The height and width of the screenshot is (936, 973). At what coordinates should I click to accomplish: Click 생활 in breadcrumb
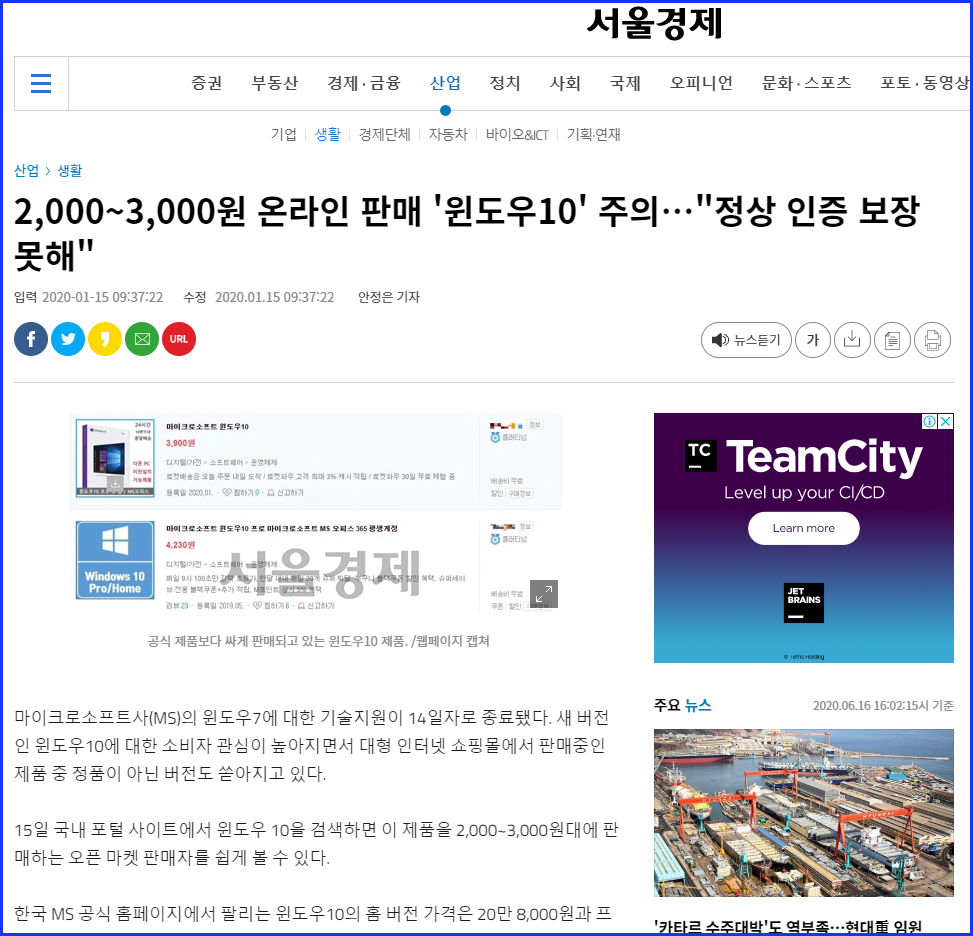click(x=70, y=171)
